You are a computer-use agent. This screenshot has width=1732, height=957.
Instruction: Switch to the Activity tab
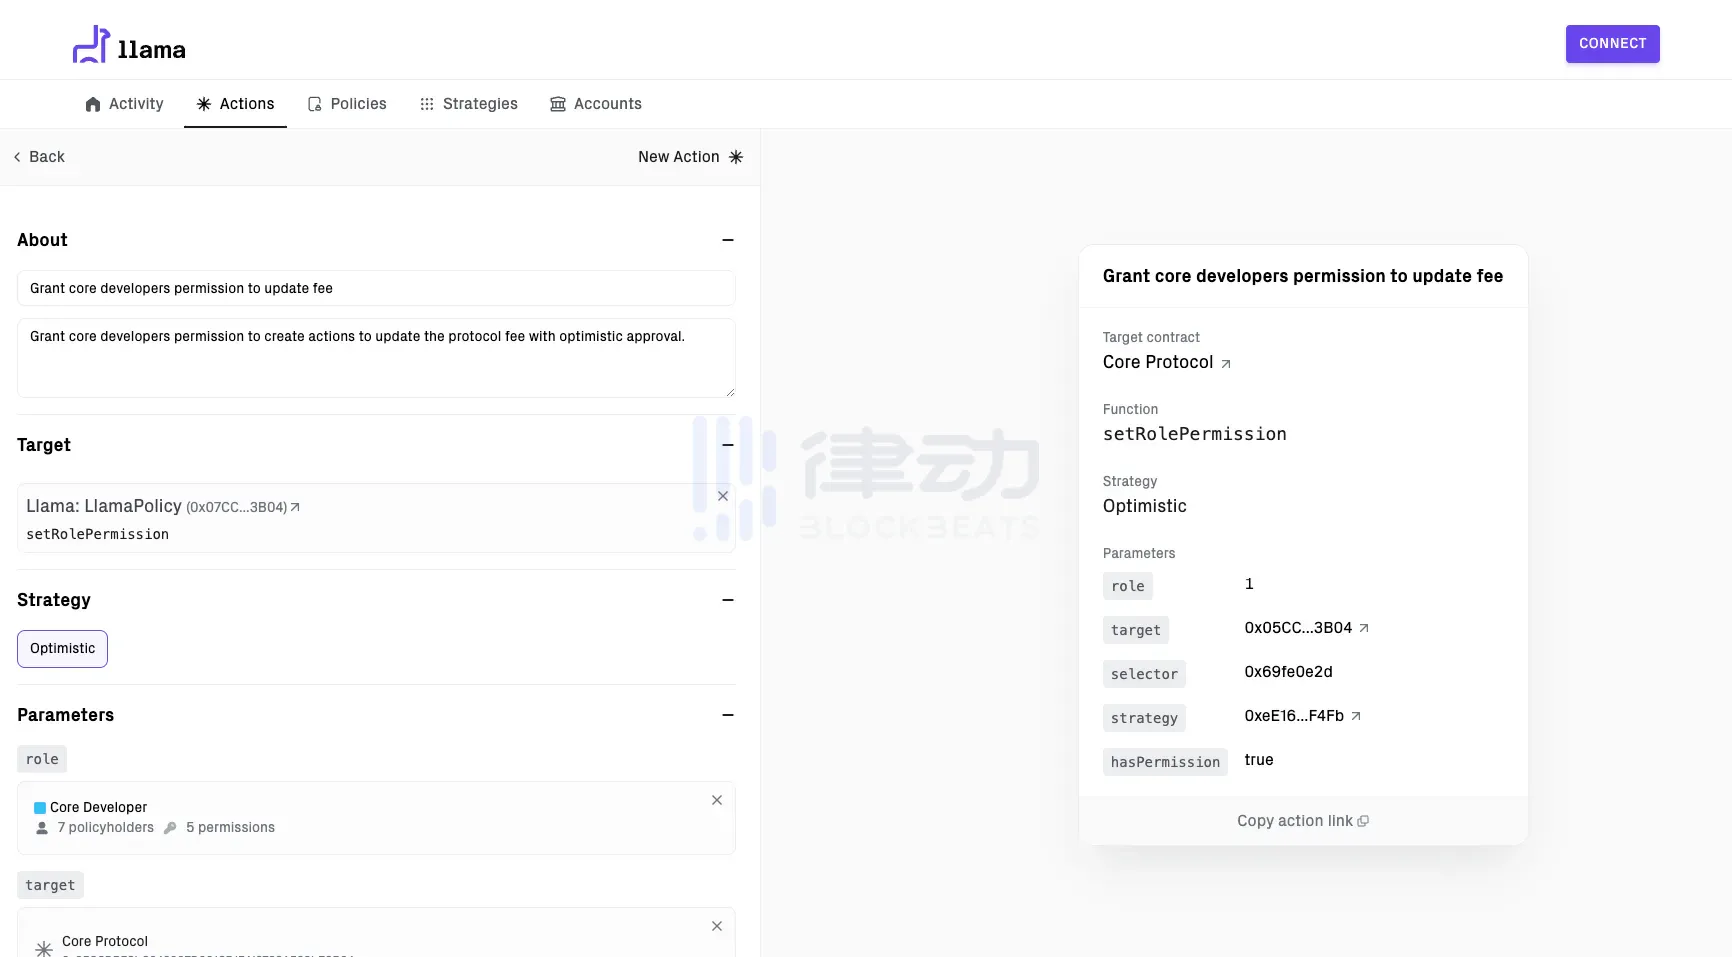pyautogui.click(x=125, y=104)
